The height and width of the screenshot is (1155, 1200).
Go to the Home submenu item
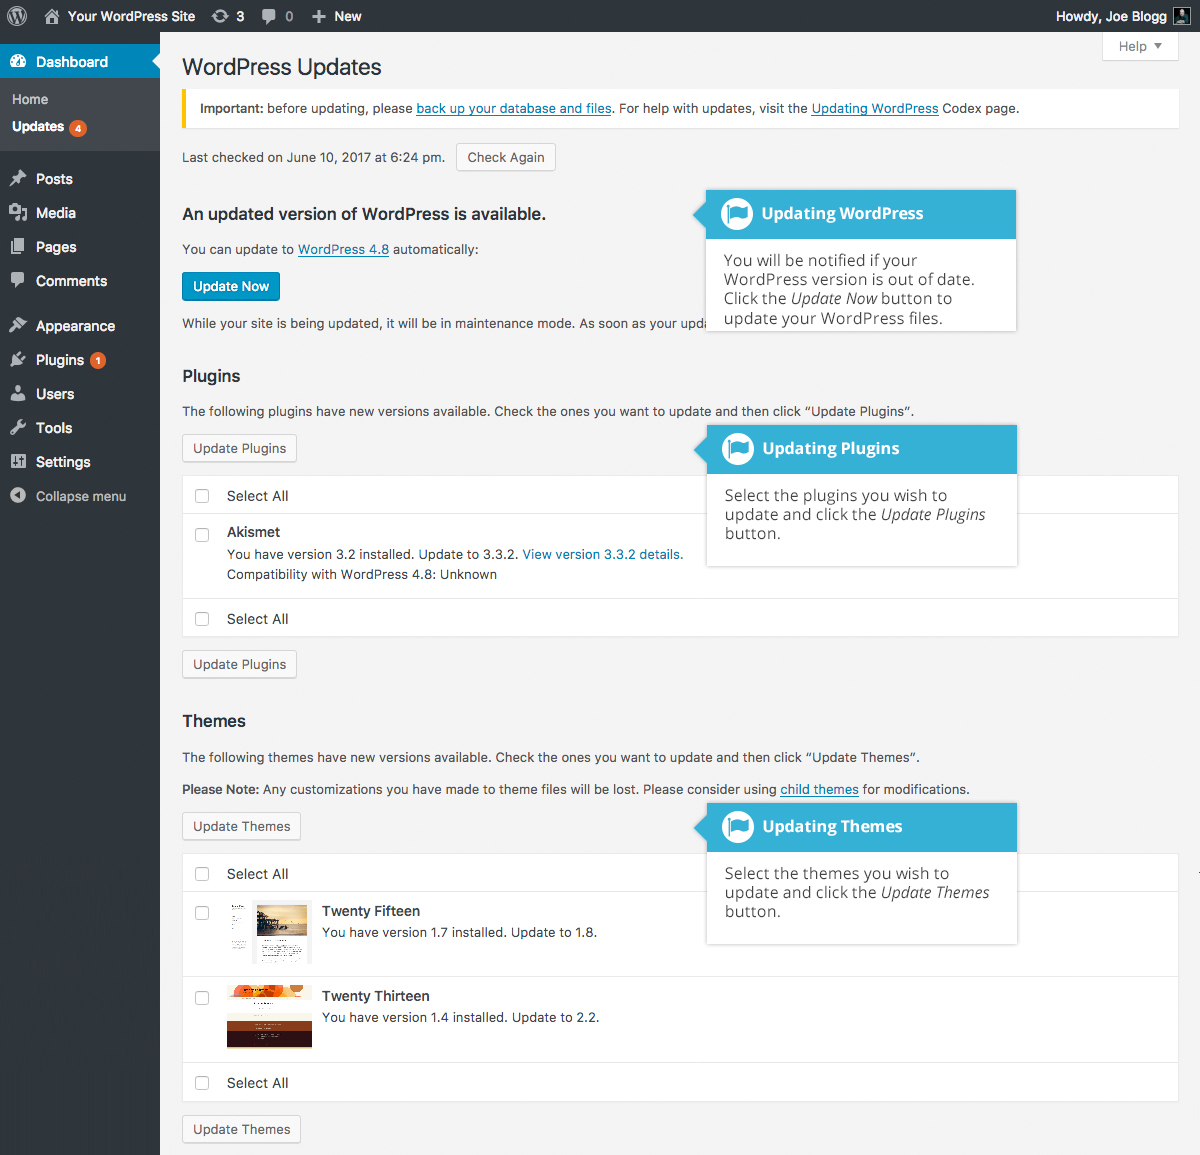(30, 99)
